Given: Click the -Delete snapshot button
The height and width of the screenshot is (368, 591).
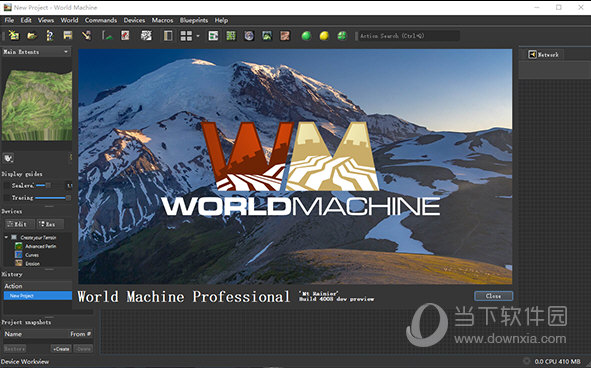Looking at the screenshot, I should (x=83, y=349).
